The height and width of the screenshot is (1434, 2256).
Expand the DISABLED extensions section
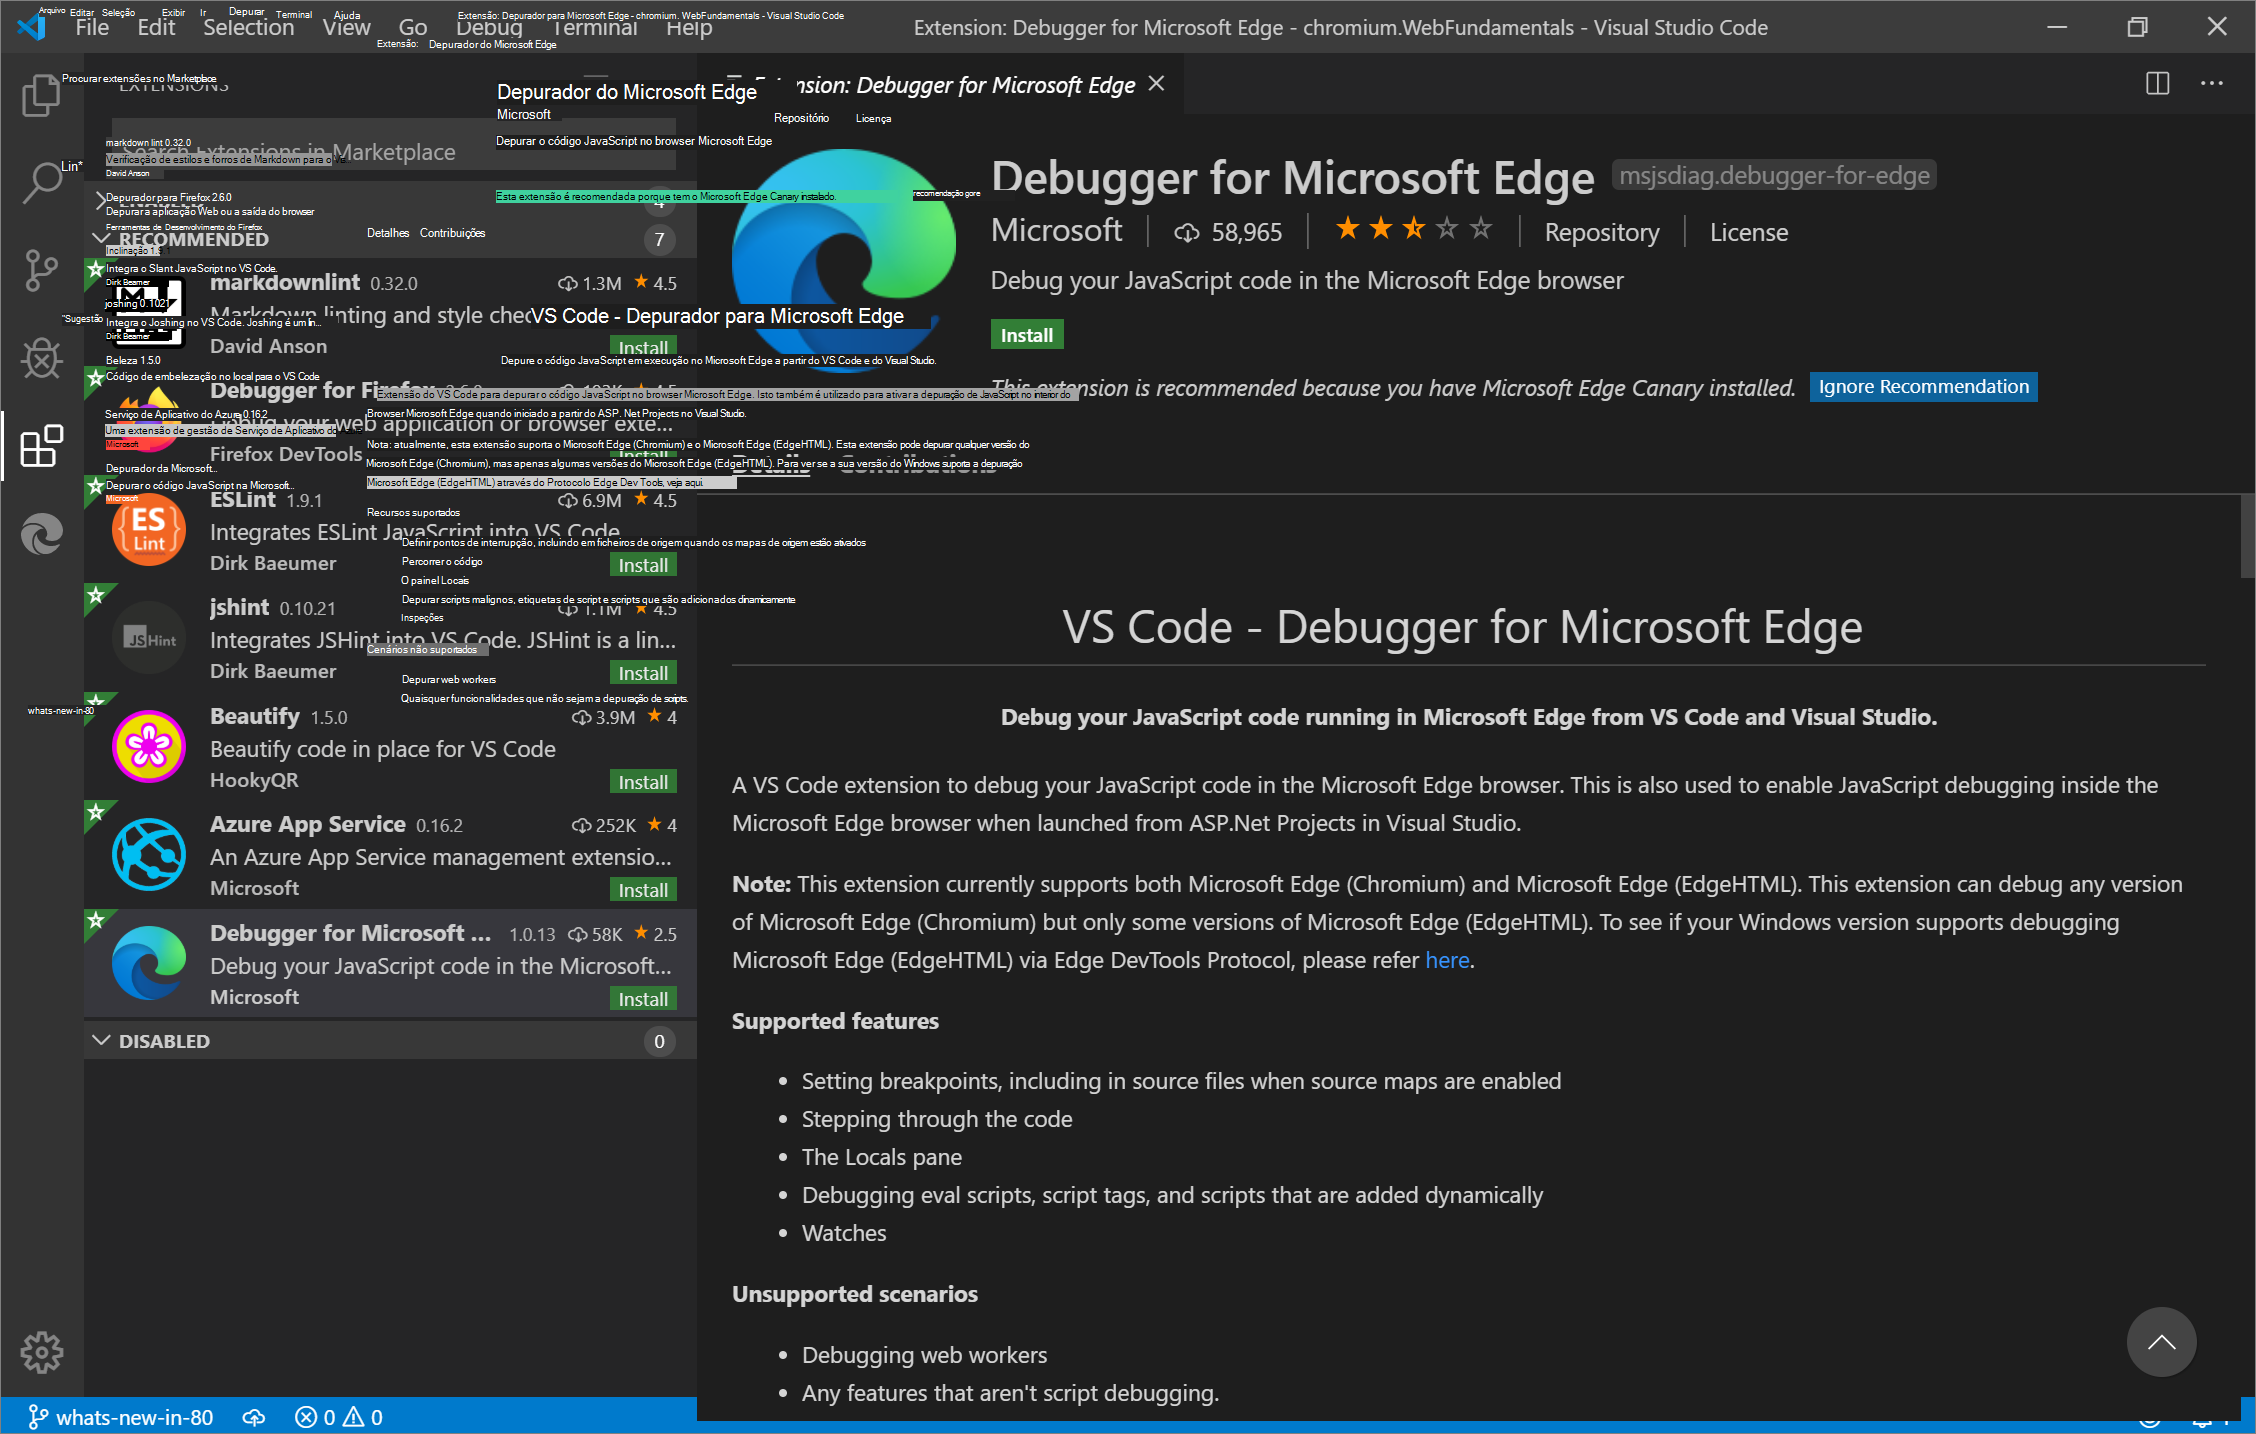[x=101, y=1040]
